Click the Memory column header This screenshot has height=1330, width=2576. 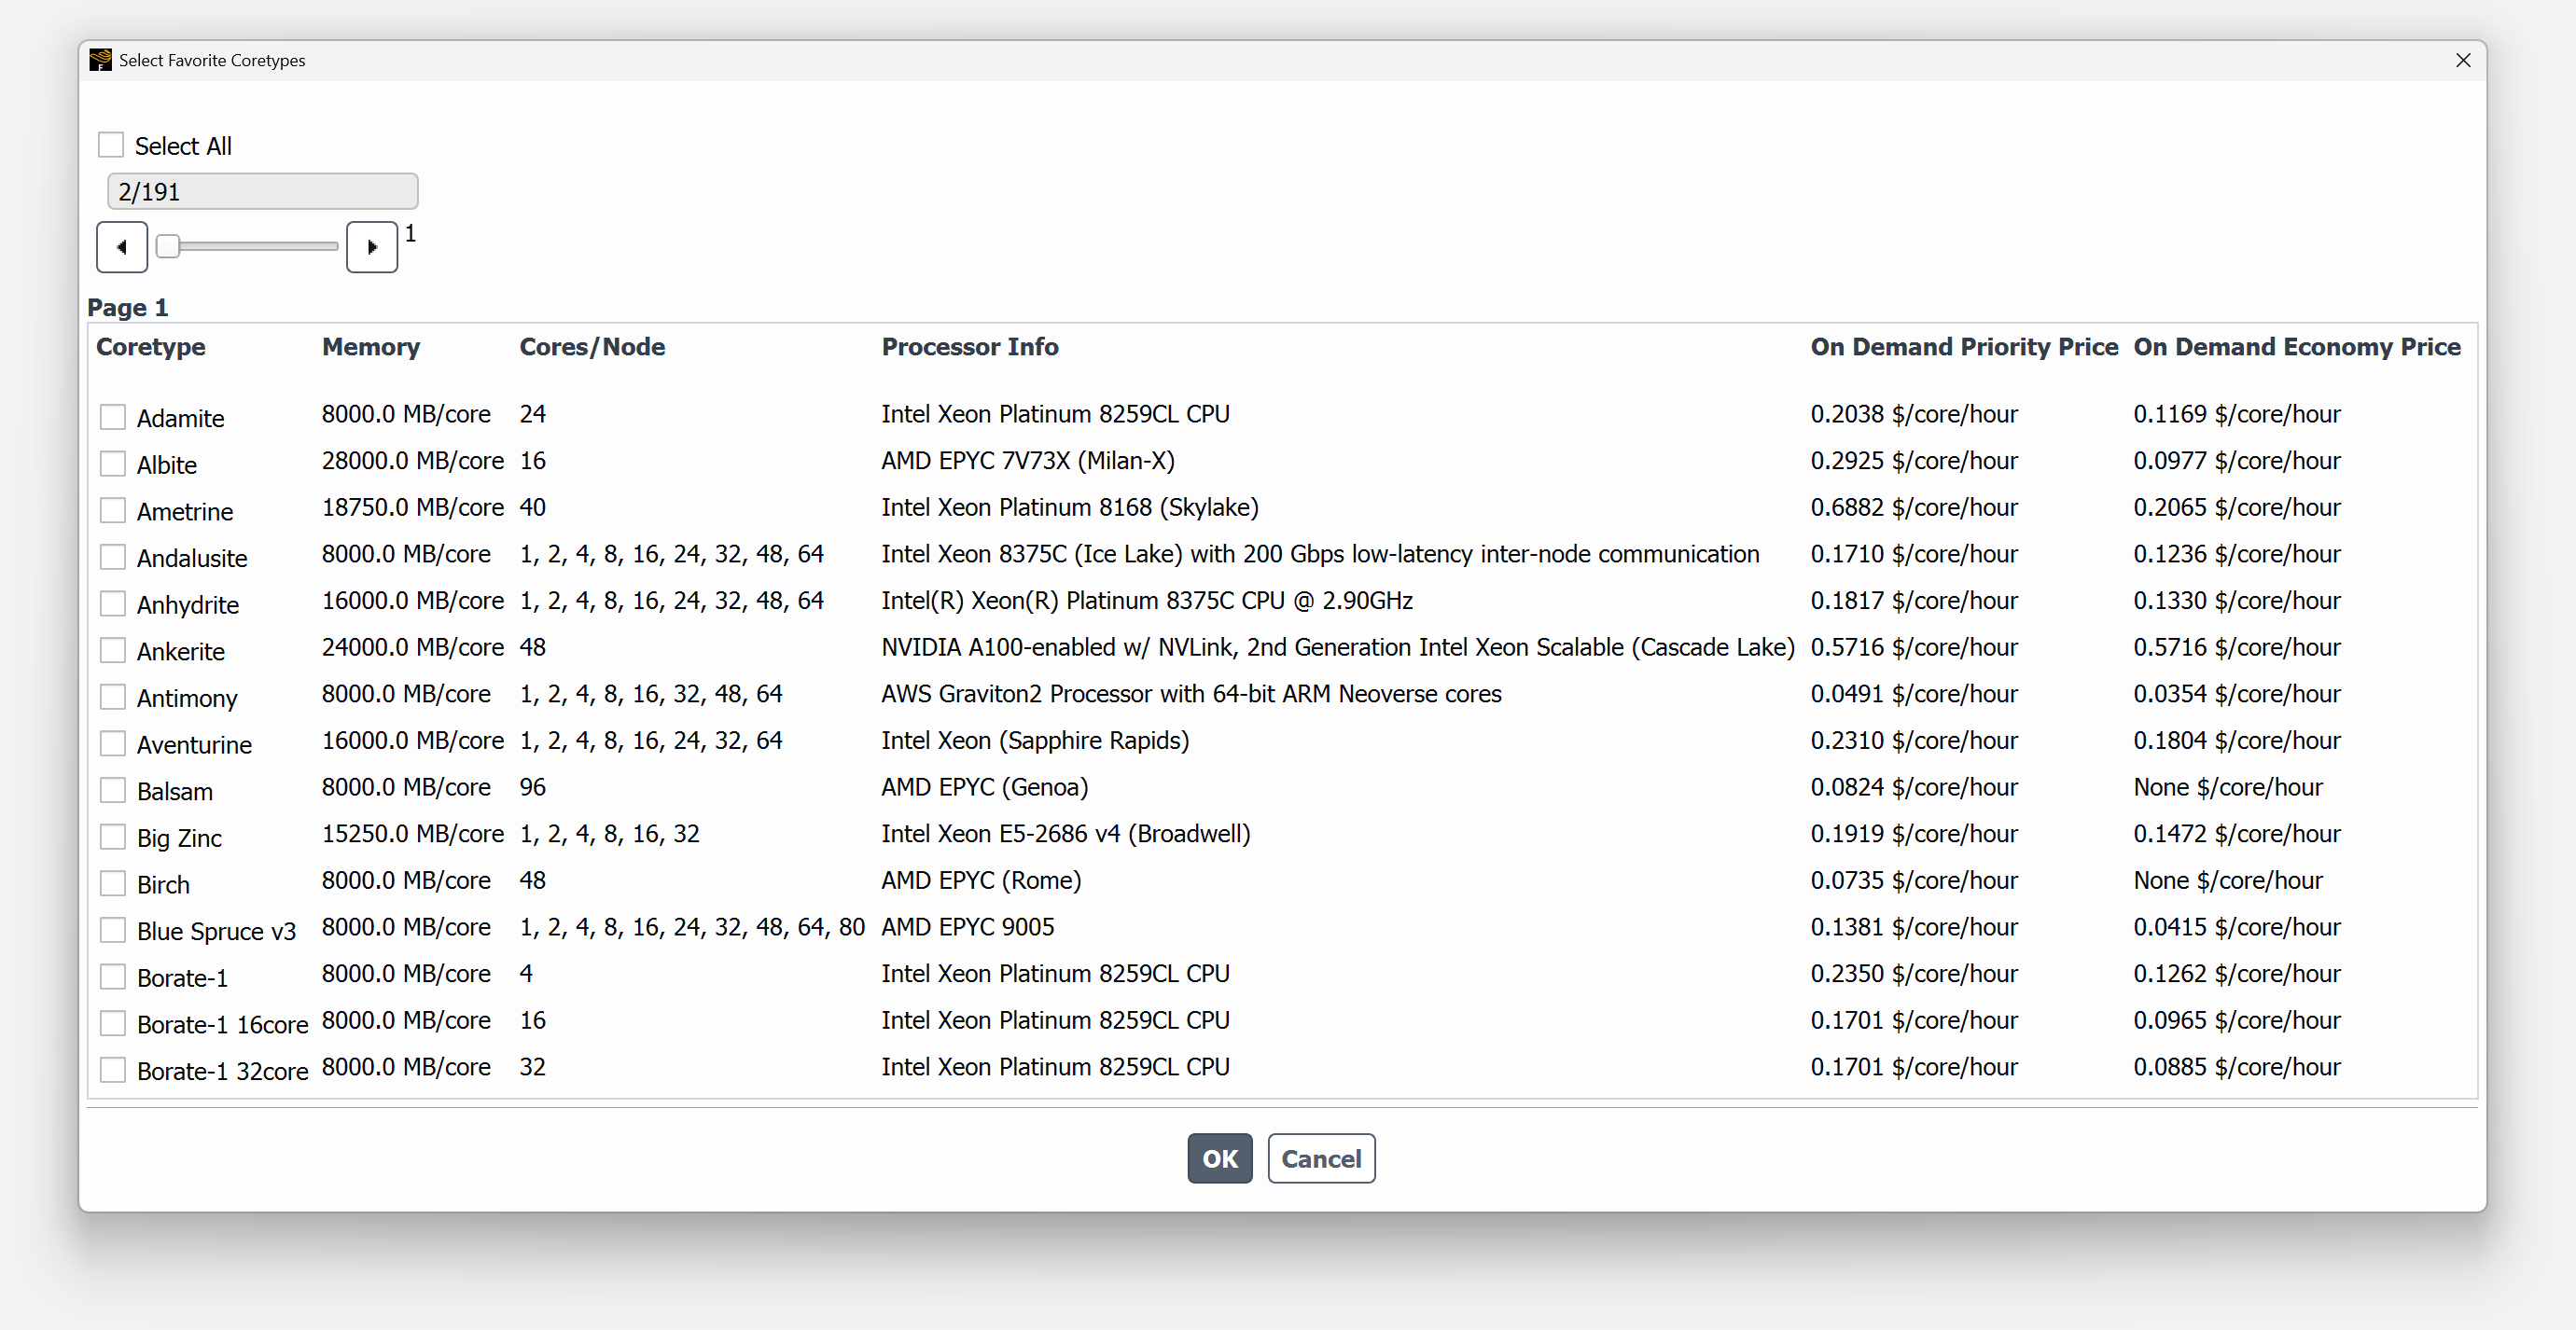[371, 347]
